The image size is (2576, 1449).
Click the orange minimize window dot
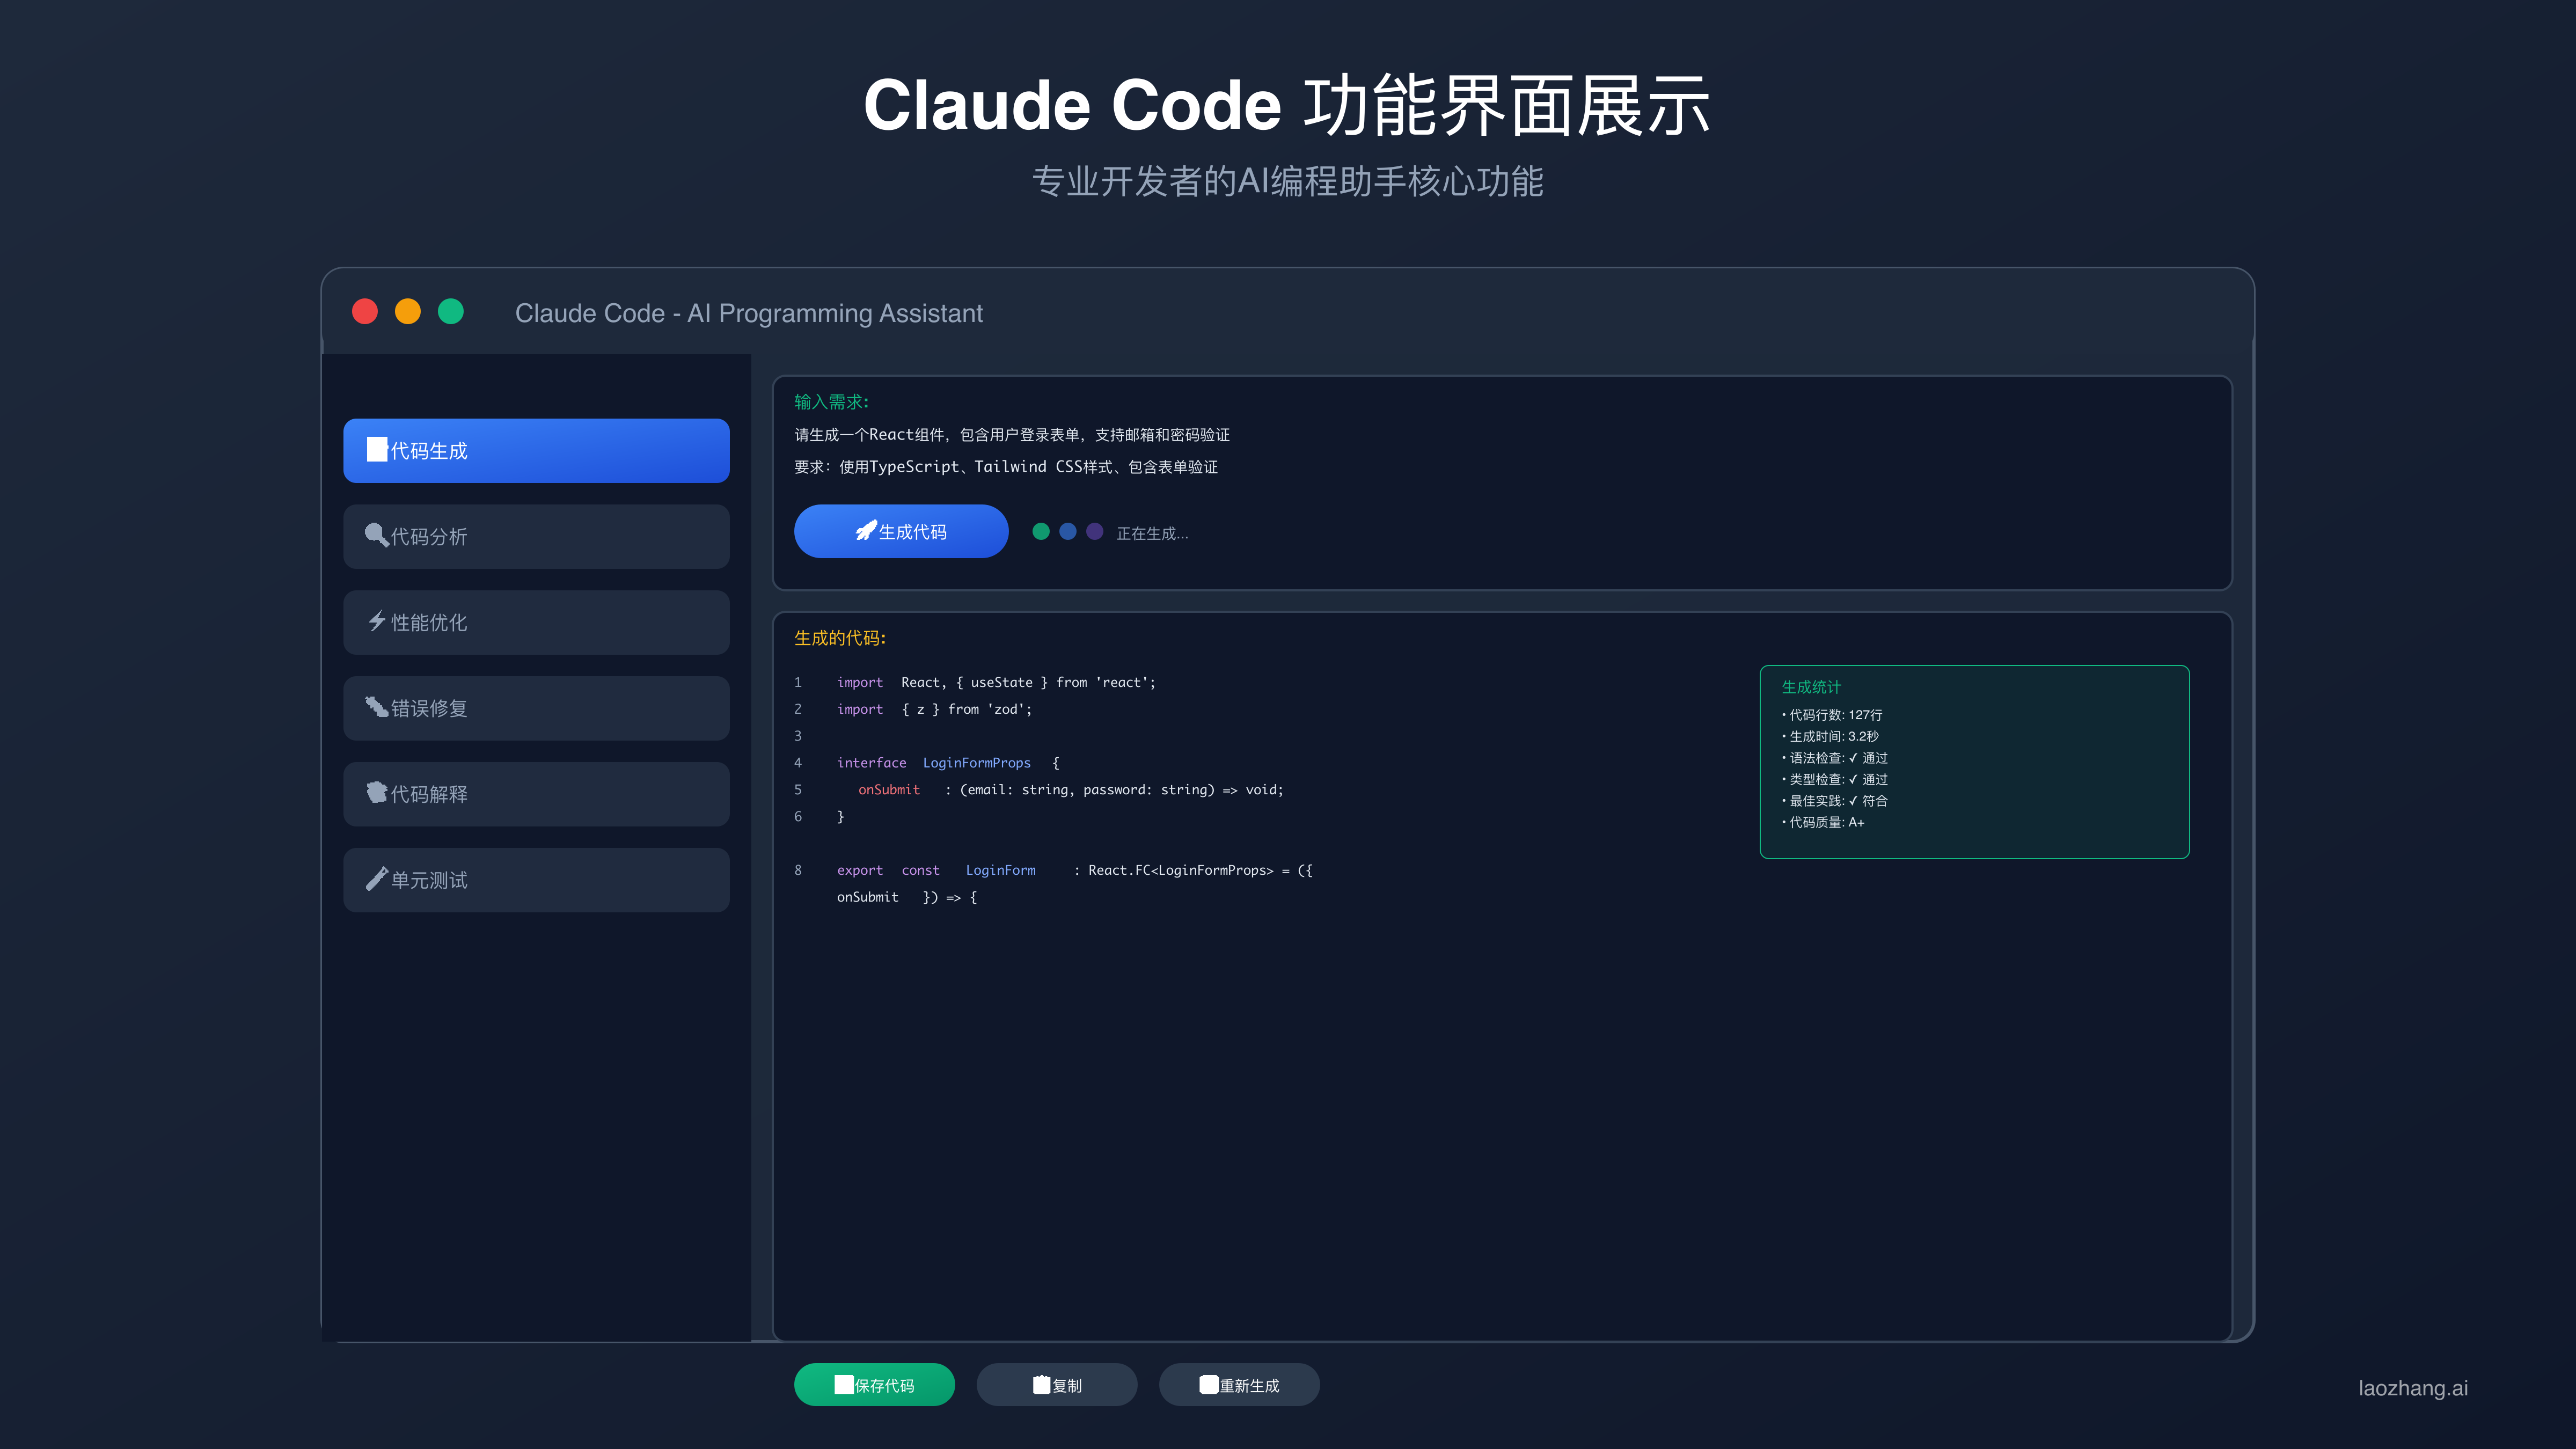pyautogui.click(x=408, y=312)
